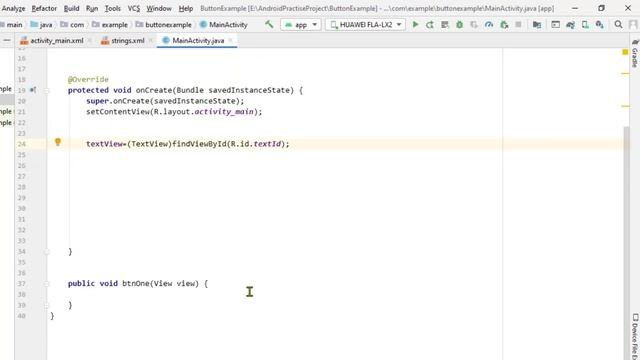Click line number 38 in the gutter

(x=22, y=294)
